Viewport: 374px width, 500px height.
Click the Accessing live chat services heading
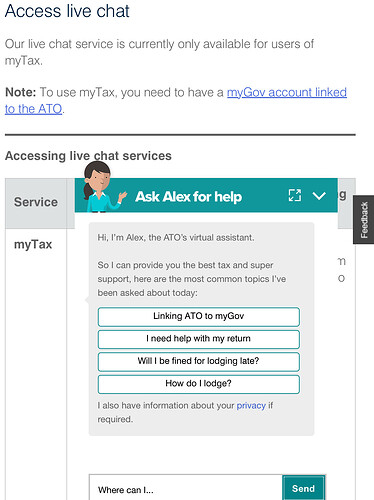tap(88, 156)
